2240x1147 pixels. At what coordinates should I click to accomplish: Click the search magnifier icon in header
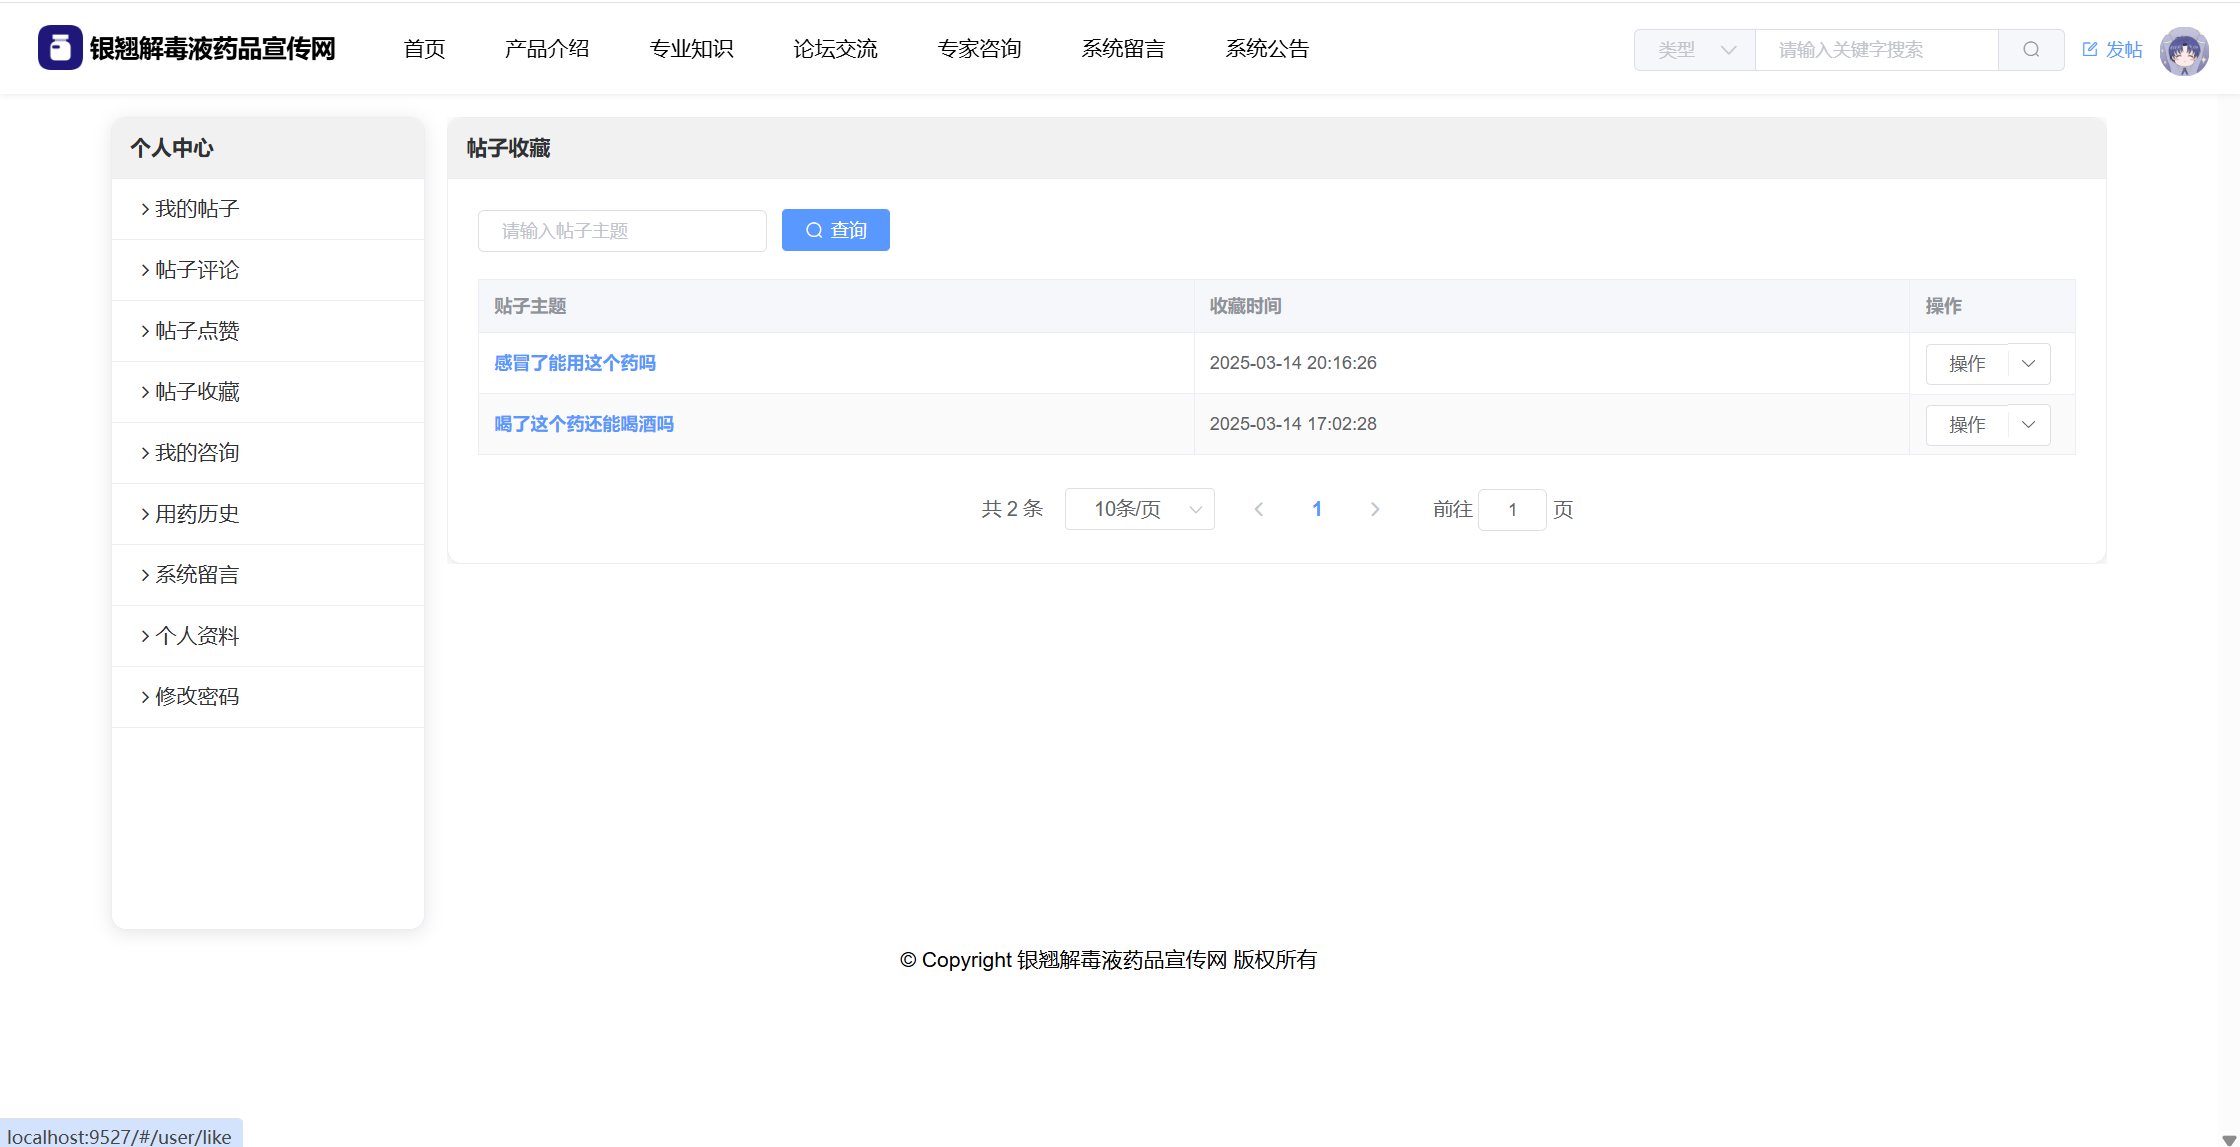point(2030,50)
